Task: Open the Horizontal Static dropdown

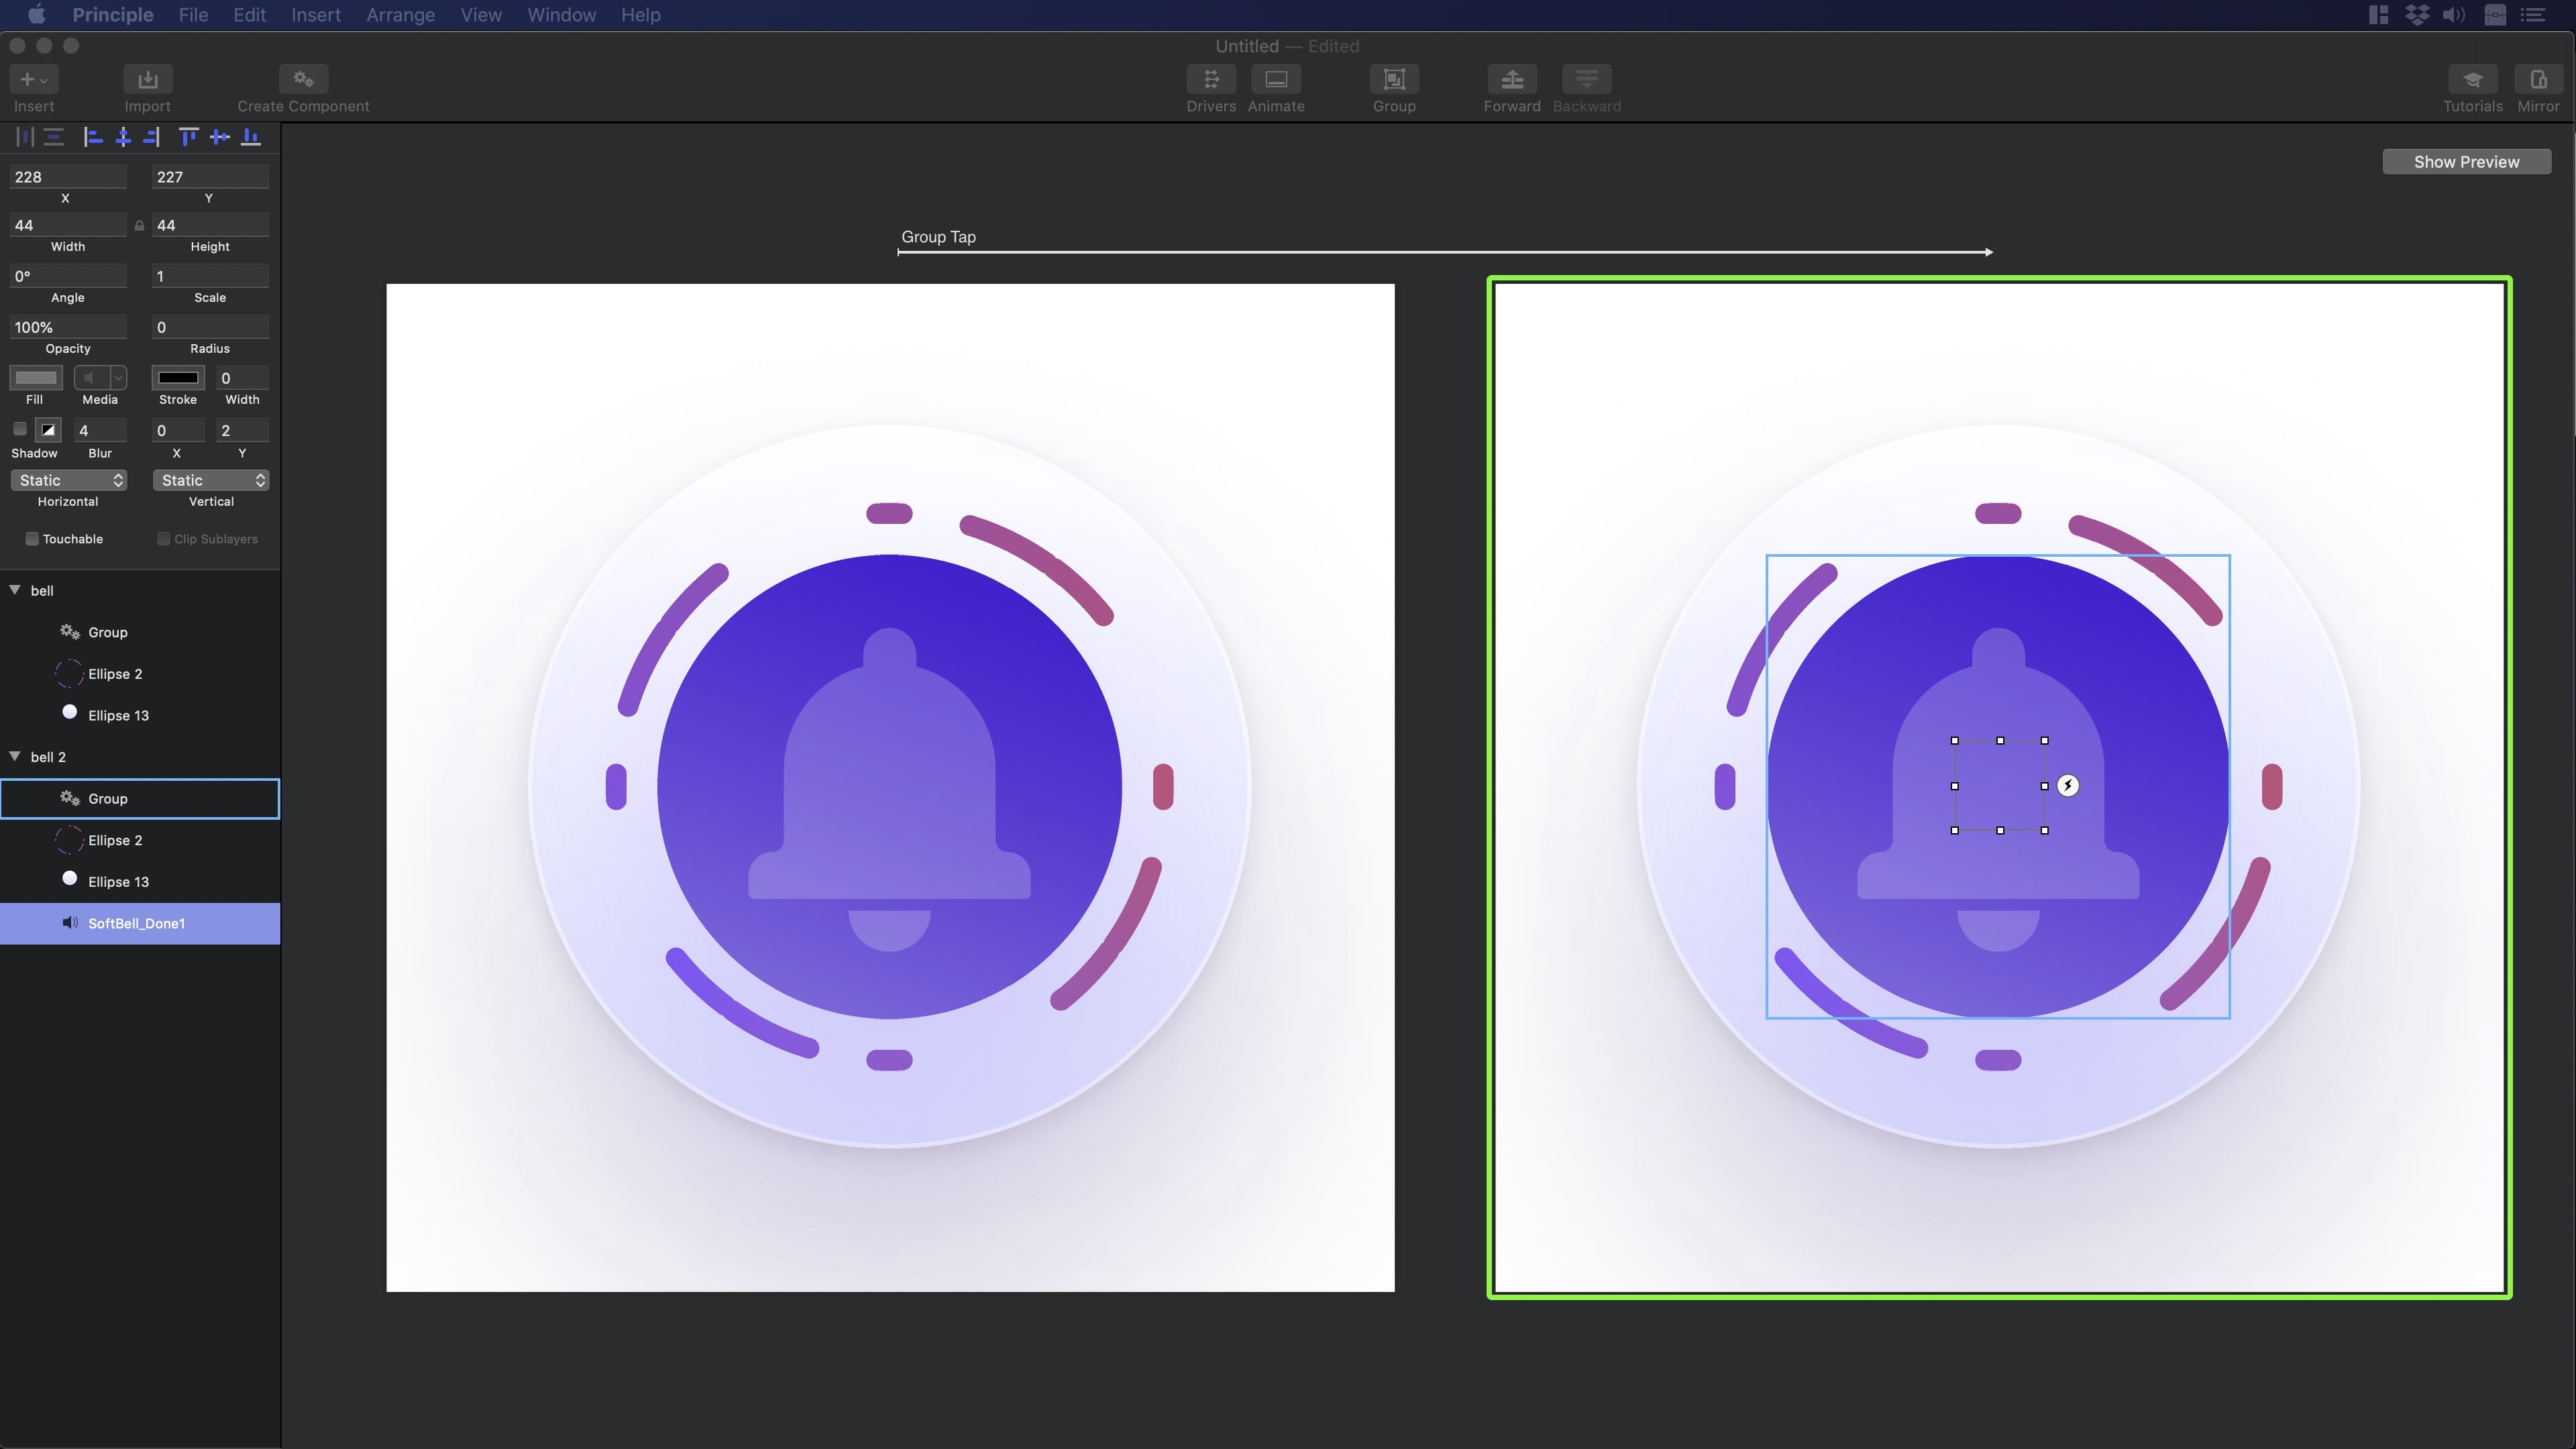Action: (68, 481)
